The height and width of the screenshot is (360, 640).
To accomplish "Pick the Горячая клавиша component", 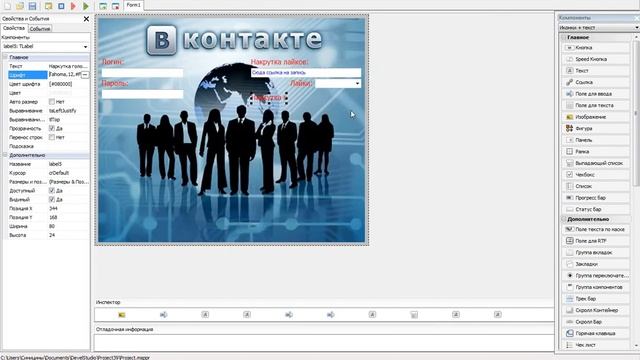I will coord(596,333).
